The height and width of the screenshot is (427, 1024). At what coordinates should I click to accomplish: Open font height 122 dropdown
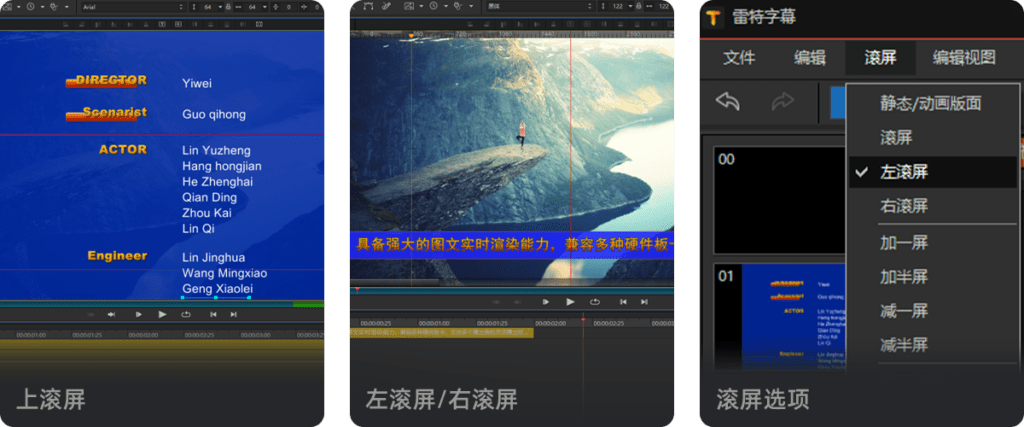tap(630, 7)
